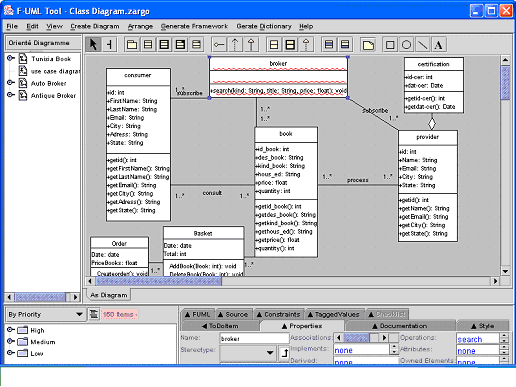
Task: Switch to the Source tab
Action: tap(233, 314)
